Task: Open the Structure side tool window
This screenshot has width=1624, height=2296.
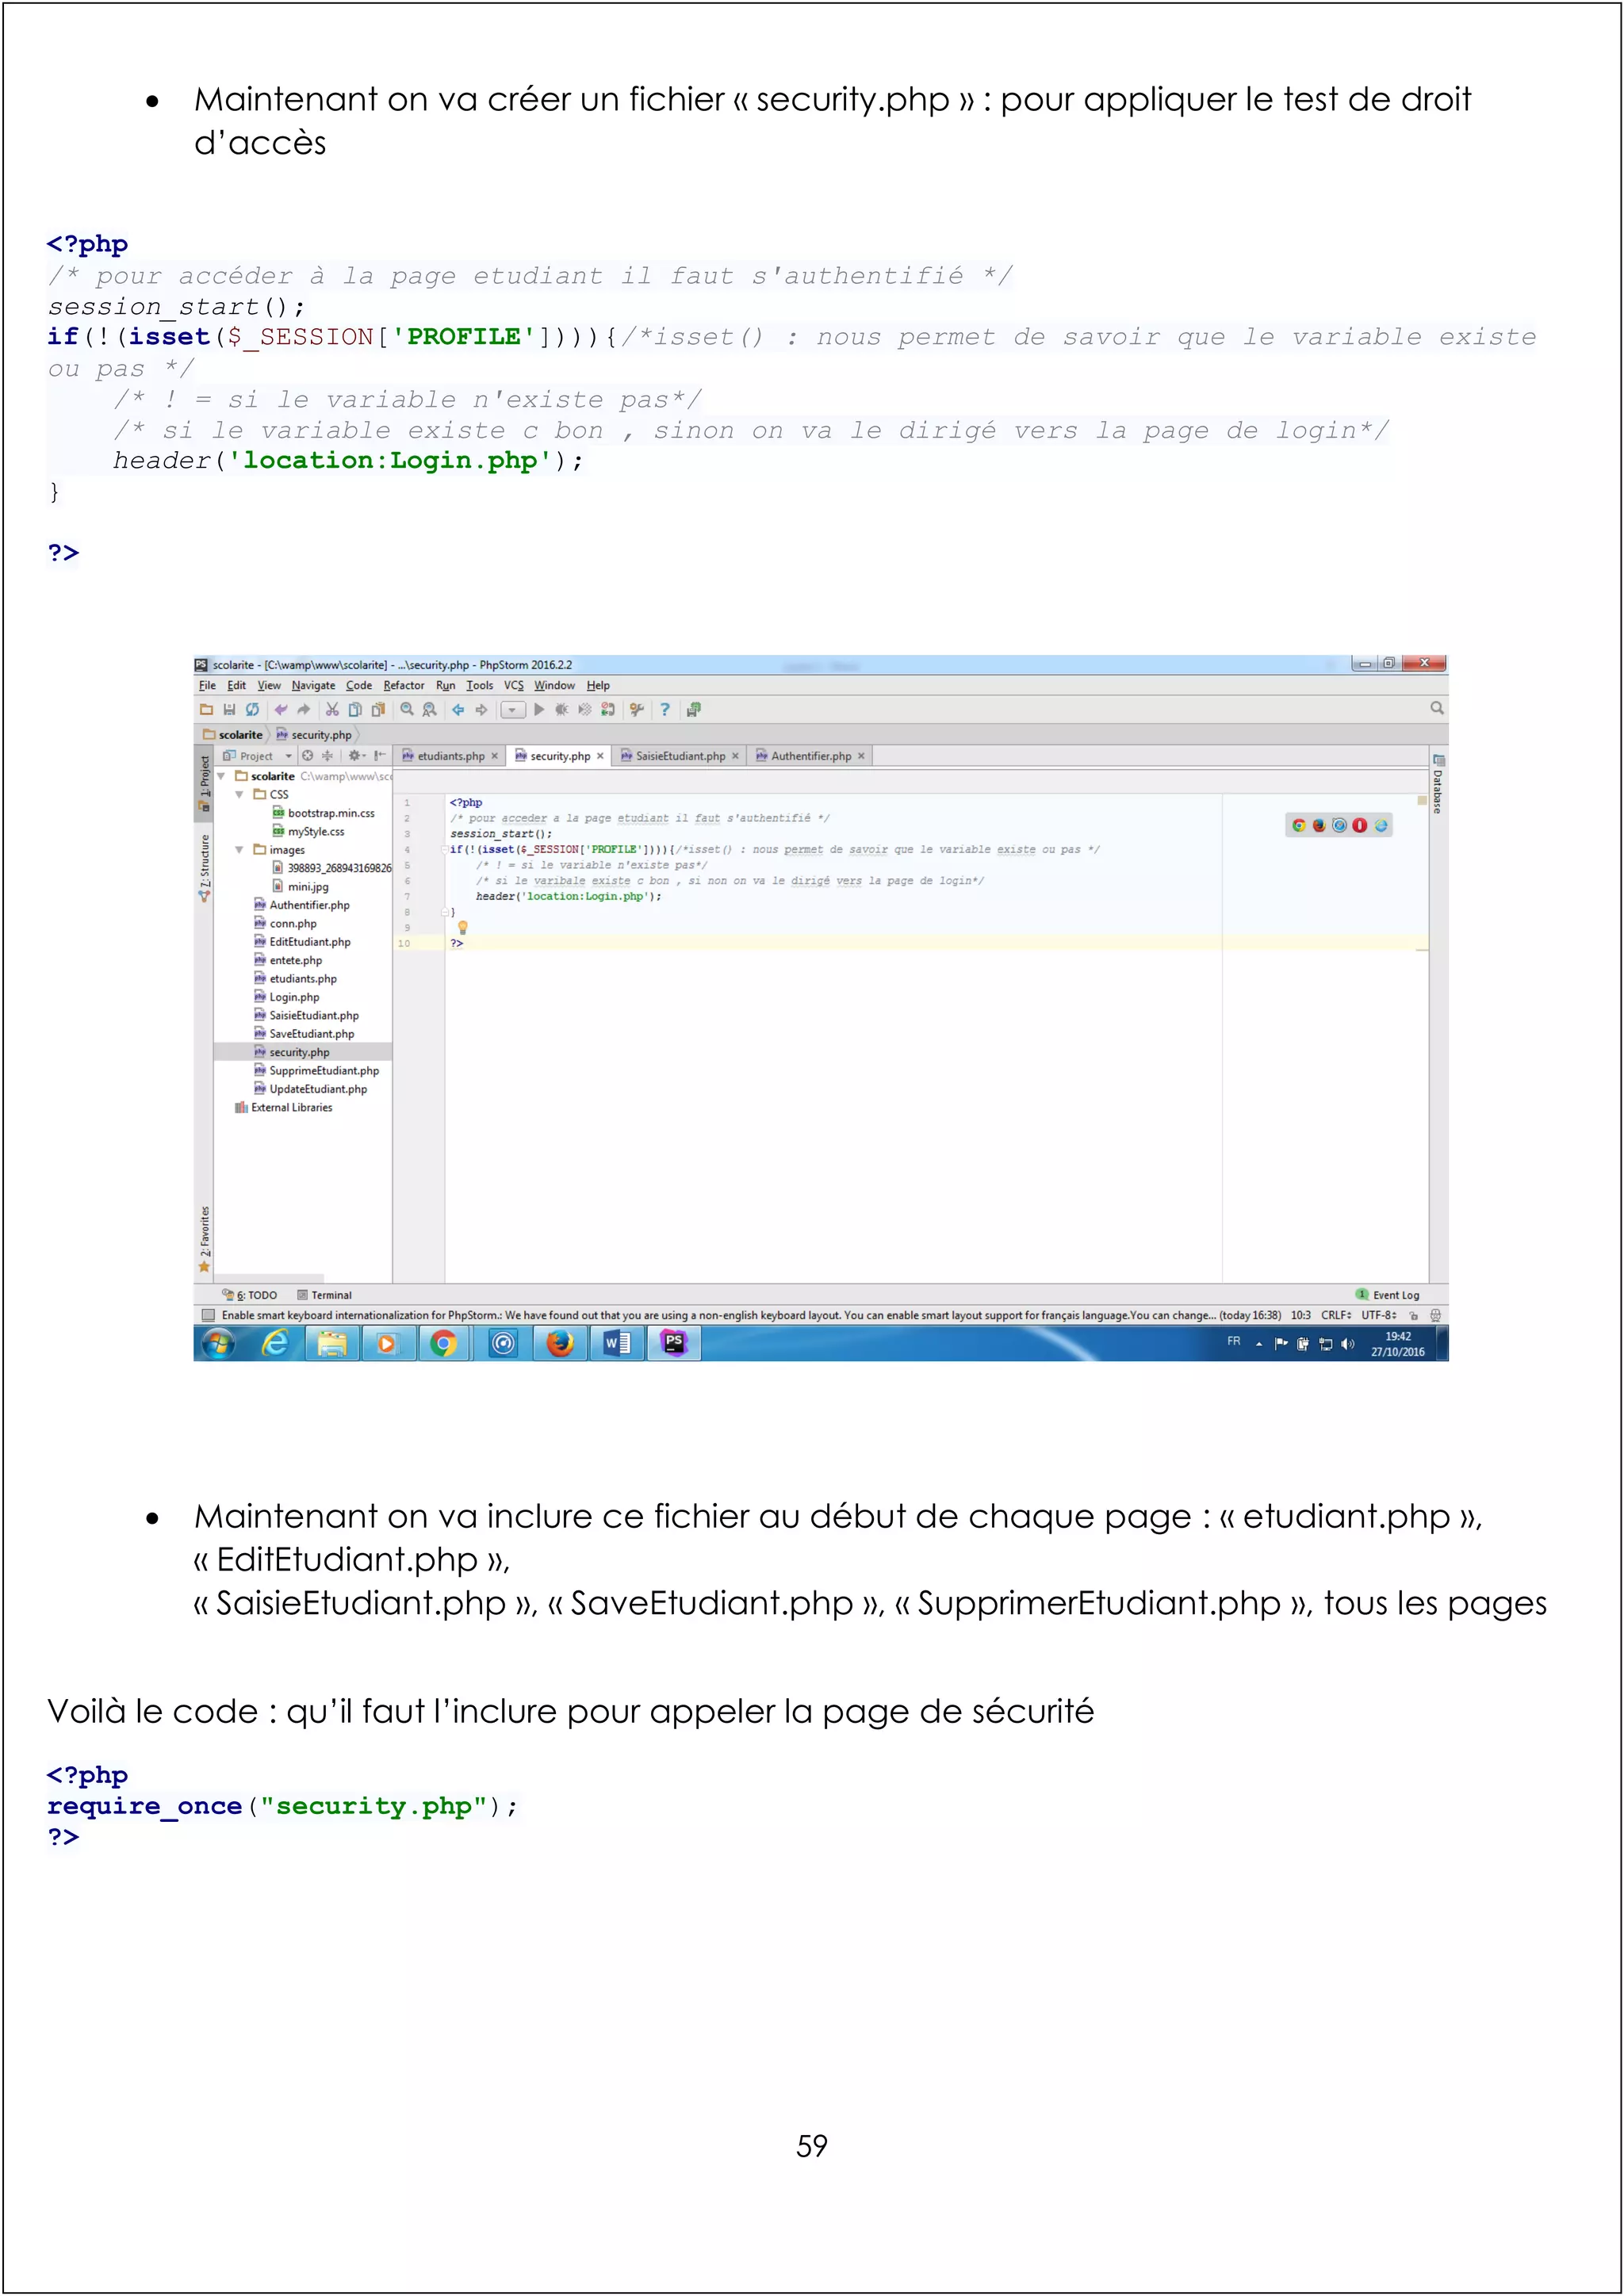Action: [204, 868]
